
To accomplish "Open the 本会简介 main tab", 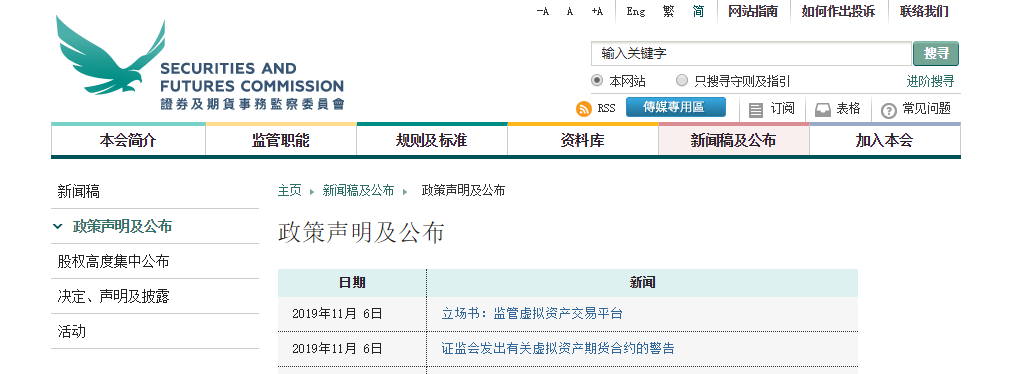I will coord(128,140).
